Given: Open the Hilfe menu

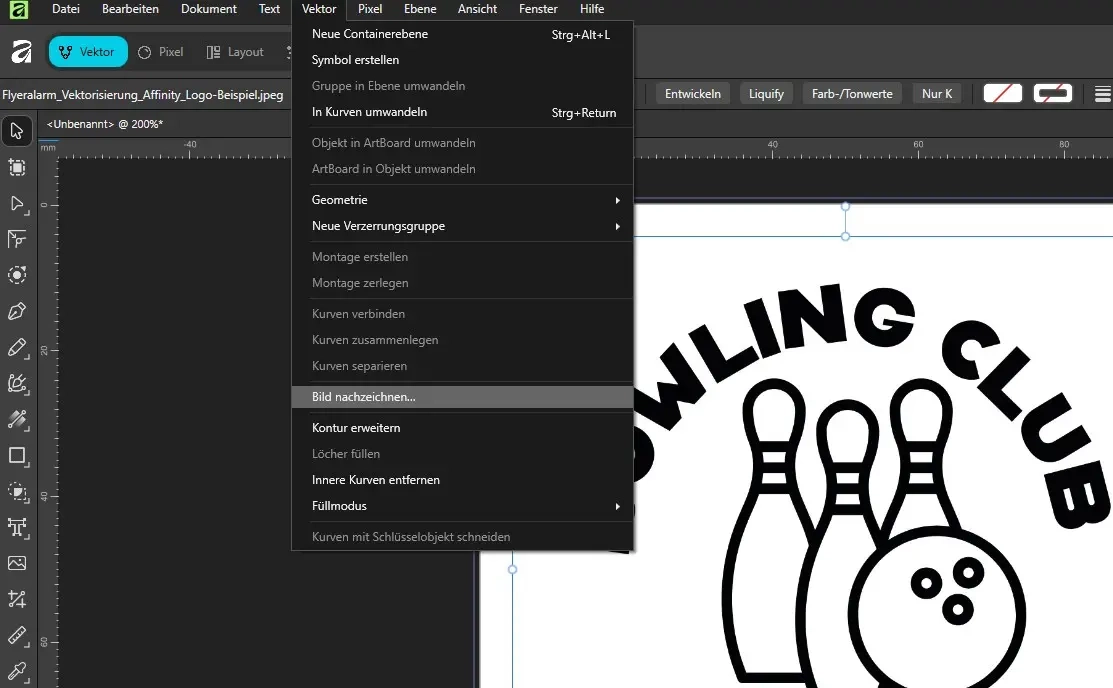Looking at the screenshot, I should [x=592, y=9].
